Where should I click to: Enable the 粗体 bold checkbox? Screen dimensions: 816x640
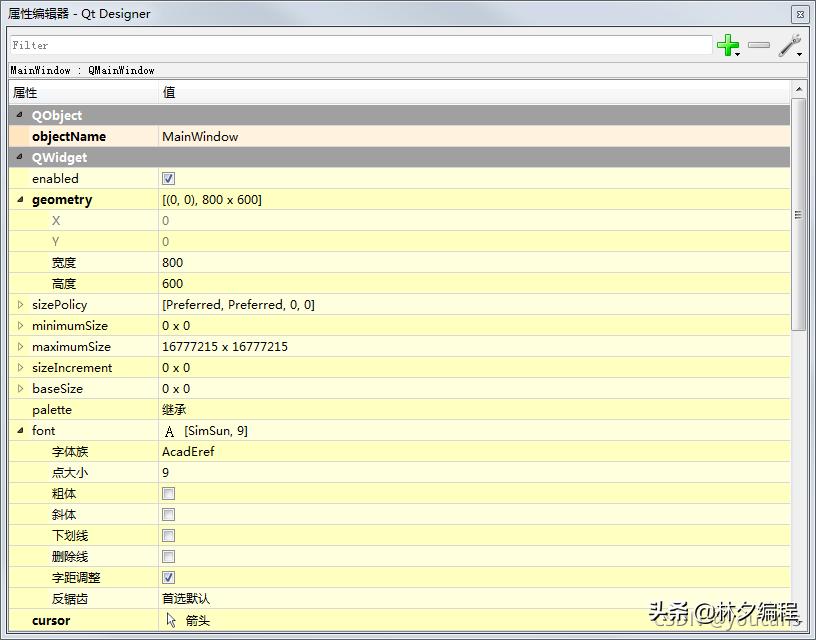point(169,494)
